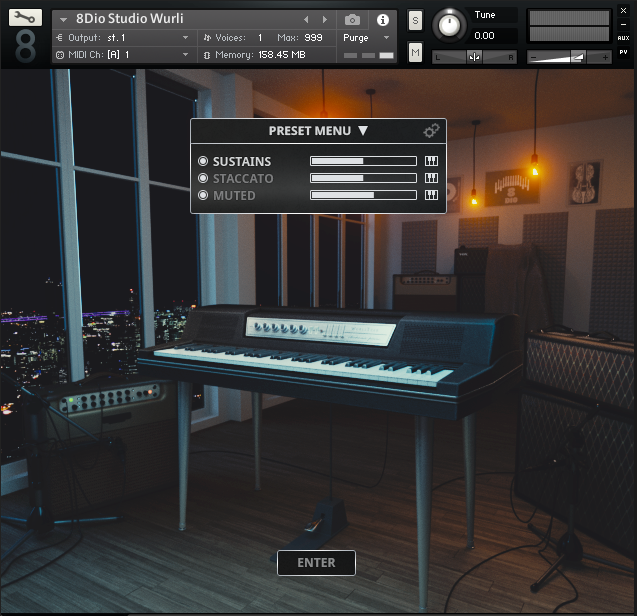
Task: Toggle the Mute (M) button
Action: tap(415, 52)
